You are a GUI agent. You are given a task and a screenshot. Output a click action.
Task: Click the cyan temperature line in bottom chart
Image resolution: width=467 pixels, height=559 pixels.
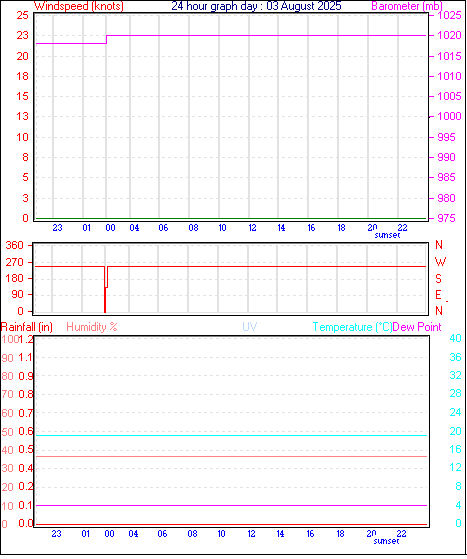231,435
